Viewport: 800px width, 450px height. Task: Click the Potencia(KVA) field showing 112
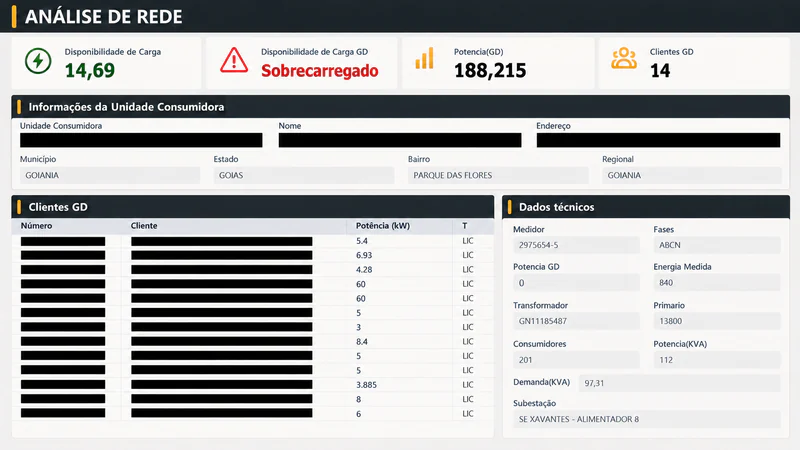pyautogui.click(x=717, y=360)
